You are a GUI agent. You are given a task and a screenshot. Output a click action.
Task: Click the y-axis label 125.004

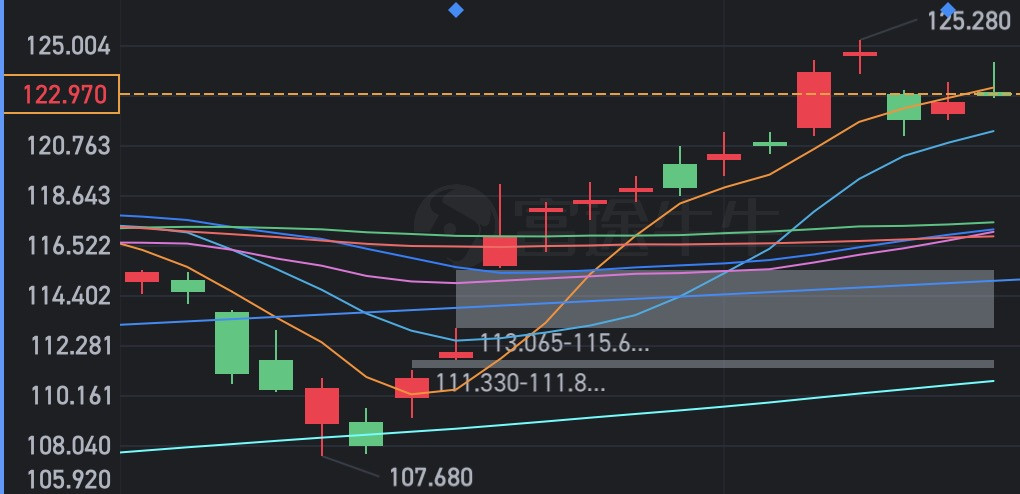coord(68,47)
